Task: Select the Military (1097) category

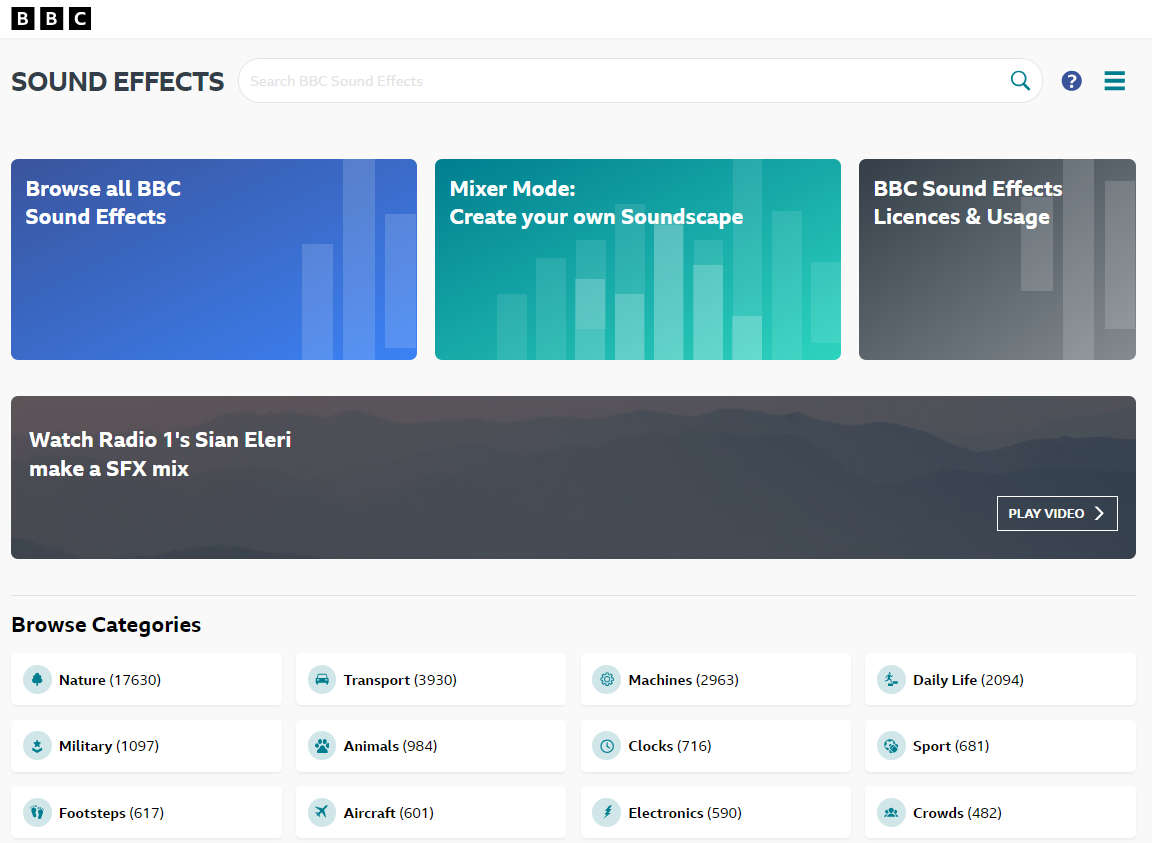Action: pos(108,746)
